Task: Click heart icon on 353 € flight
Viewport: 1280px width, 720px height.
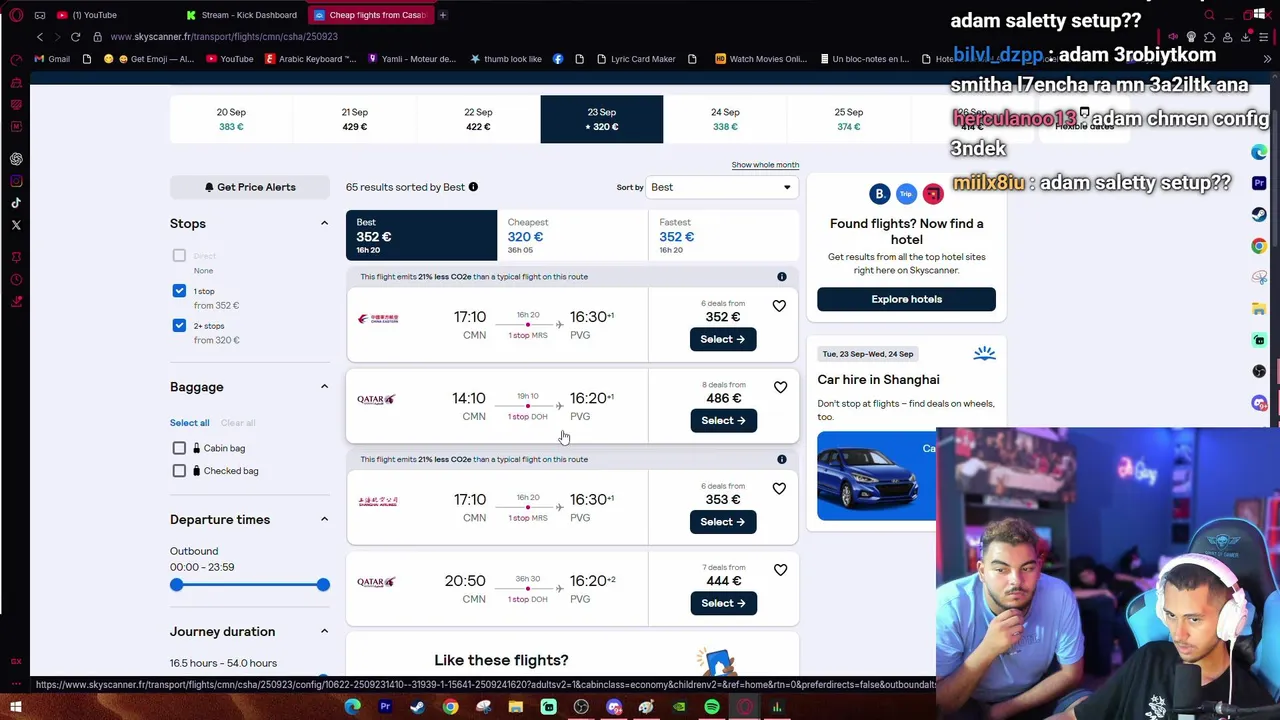Action: point(779,489)
